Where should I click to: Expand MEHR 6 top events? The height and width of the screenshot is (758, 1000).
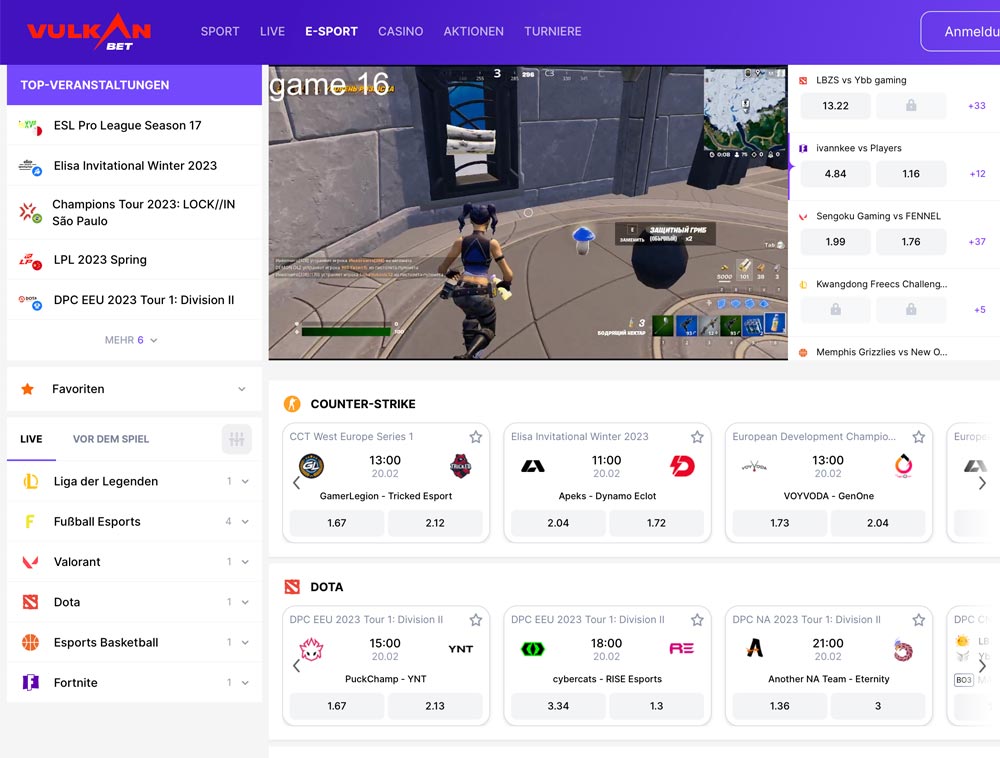pyautogui.click(x=131, y=340)
